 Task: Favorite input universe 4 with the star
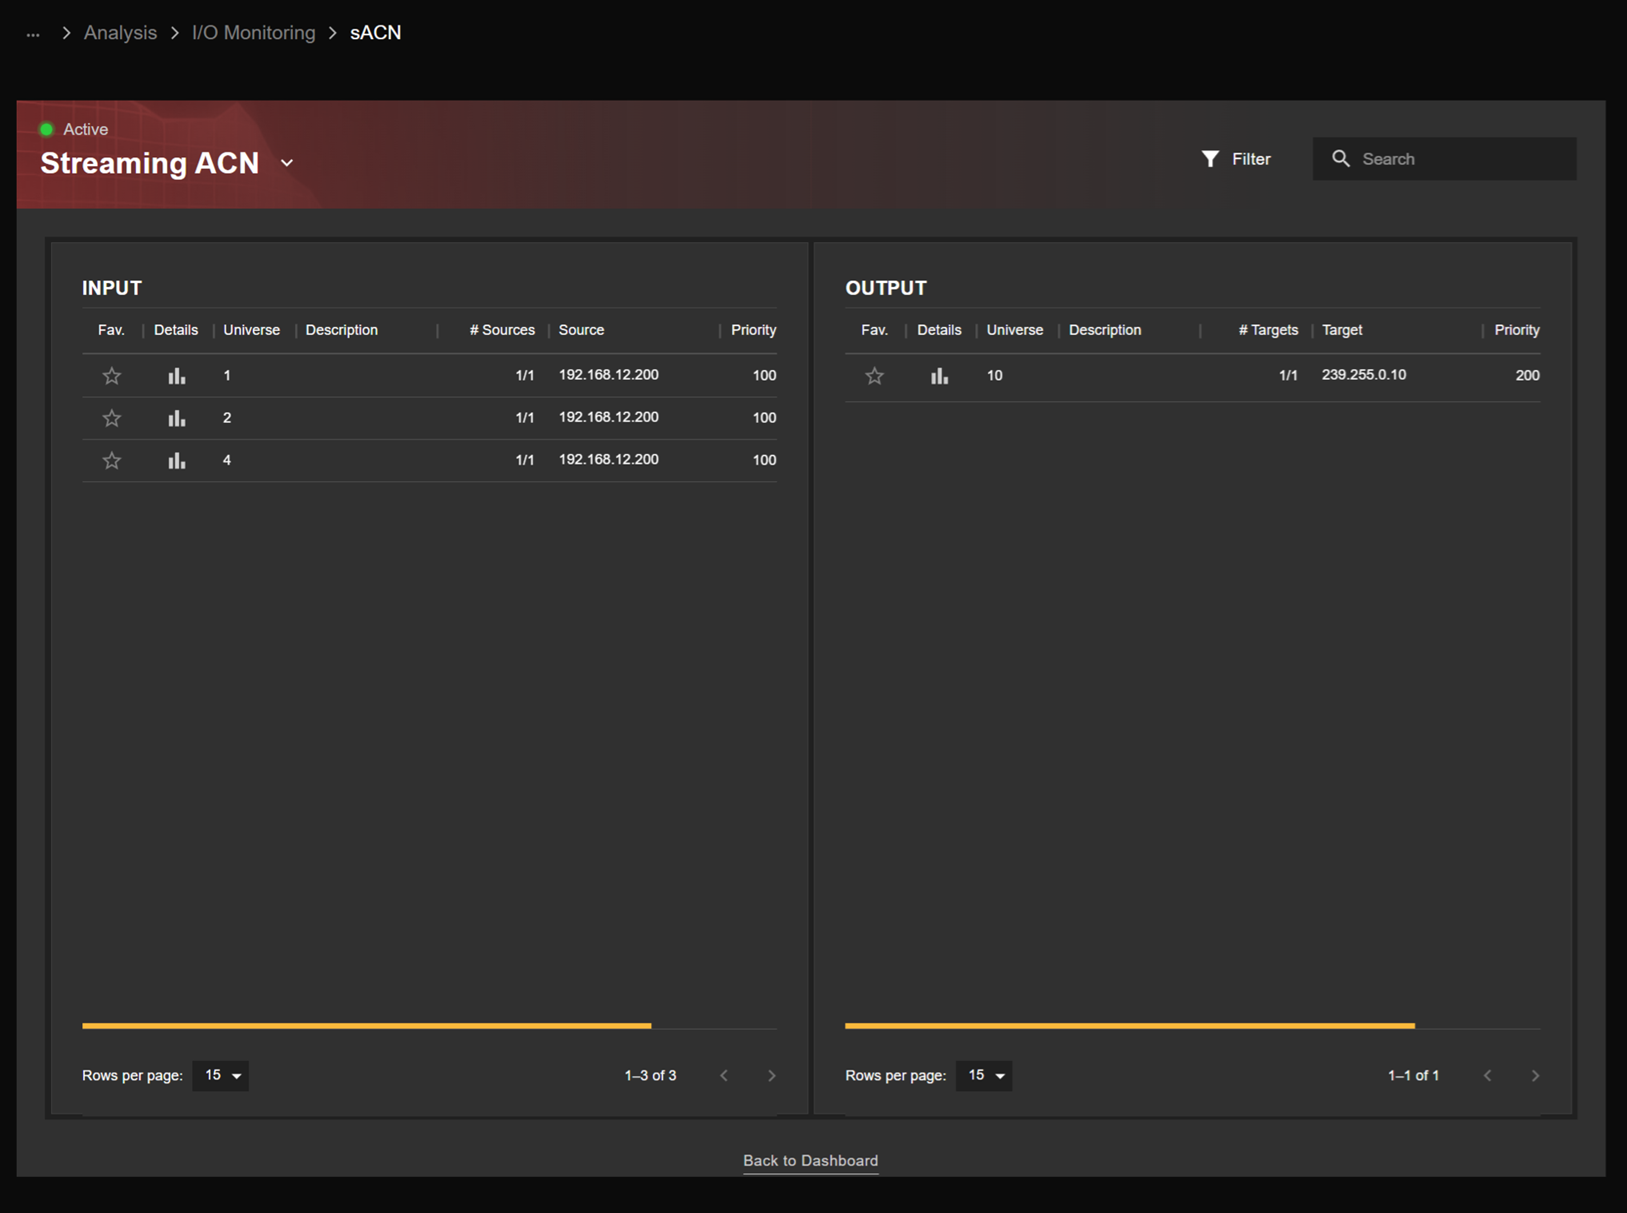point(112,460)
